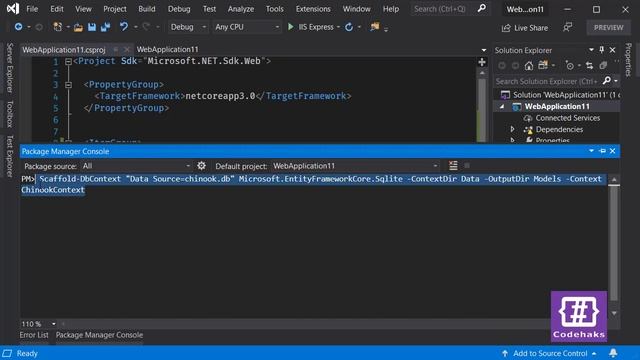Click Solution Explorer Pending Changes Filter icon
640x360 pixels.
click(x=570, y=65)
